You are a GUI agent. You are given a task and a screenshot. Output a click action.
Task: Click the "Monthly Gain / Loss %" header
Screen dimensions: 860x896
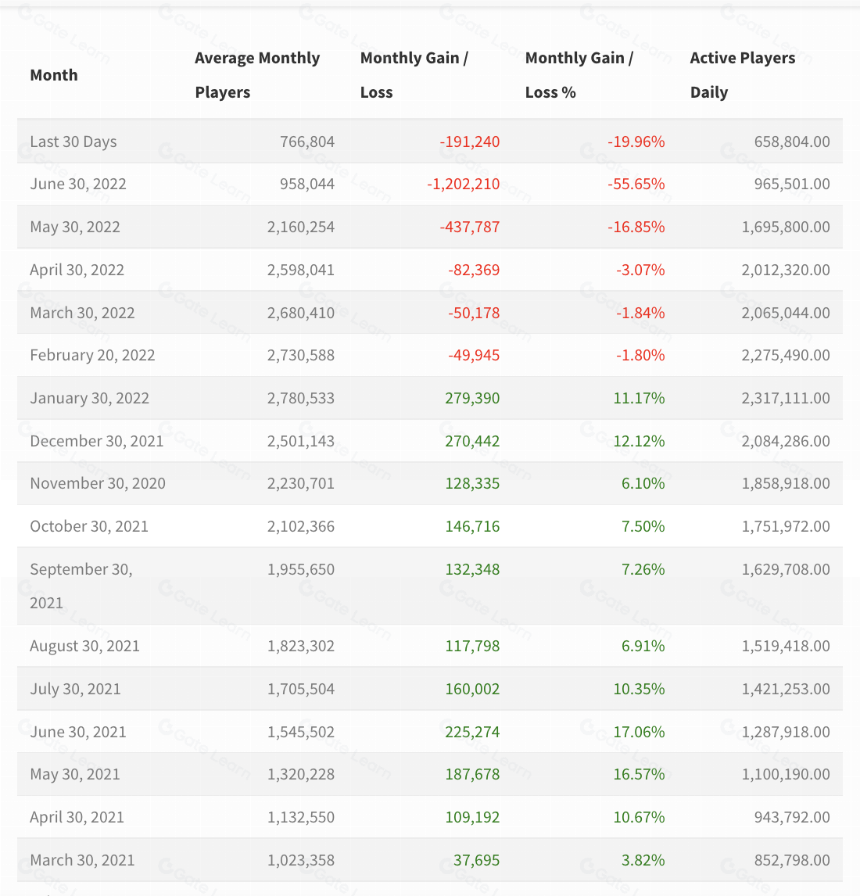pos(579,75)
